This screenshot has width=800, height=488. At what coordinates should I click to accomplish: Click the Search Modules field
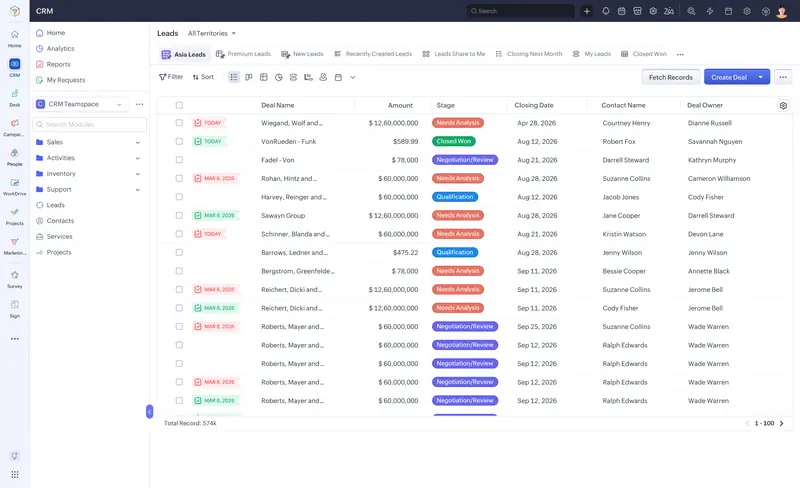pyautogui.click(x=90, y=125)
